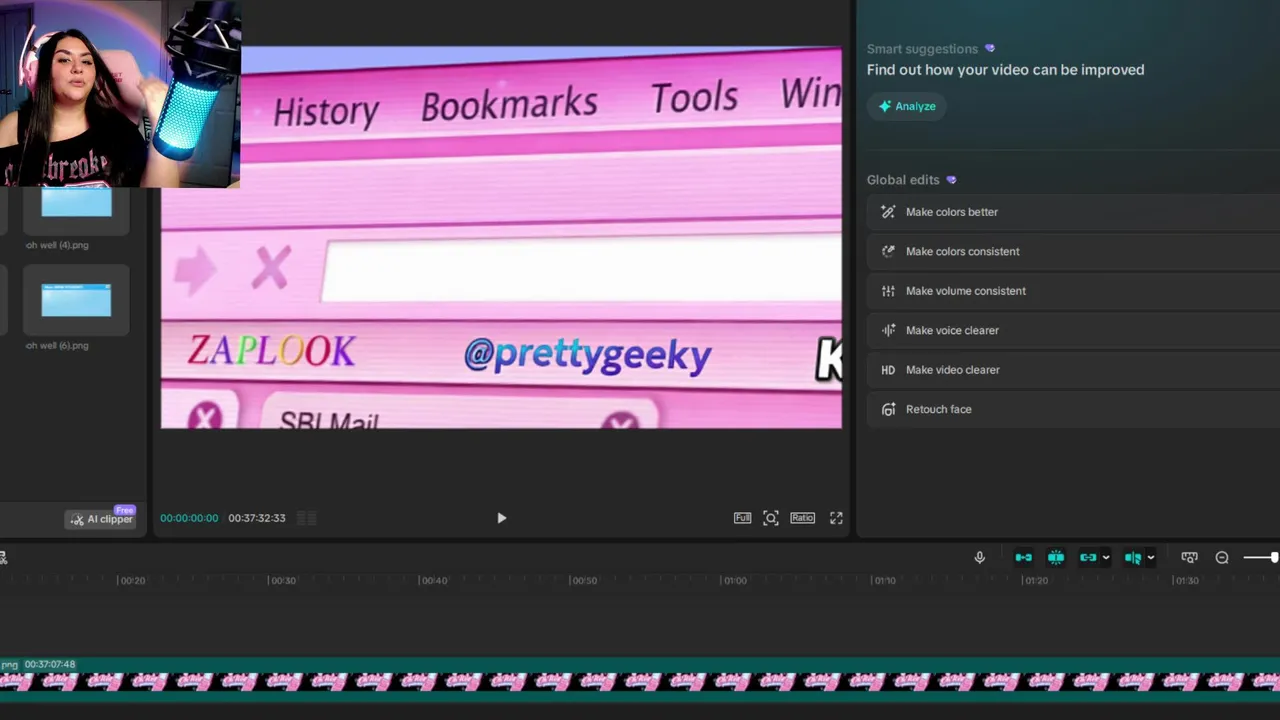Click the microphone record voiceover icon
The height and width of the screenshot is (720, 1280).
(x=980, y=558)
